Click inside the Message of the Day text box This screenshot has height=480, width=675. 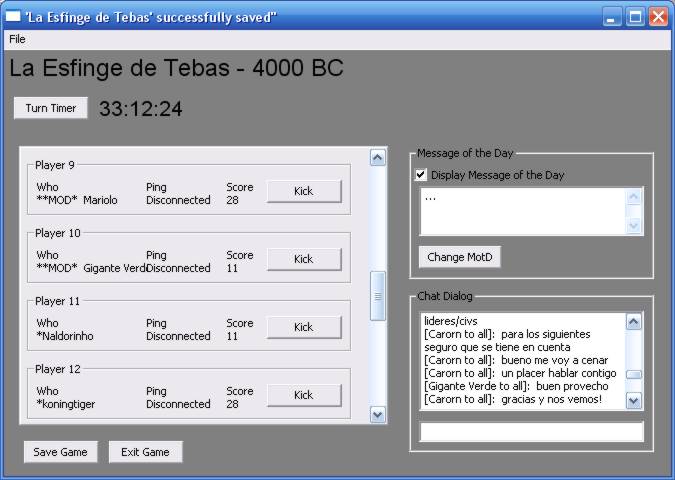[523, 211]
